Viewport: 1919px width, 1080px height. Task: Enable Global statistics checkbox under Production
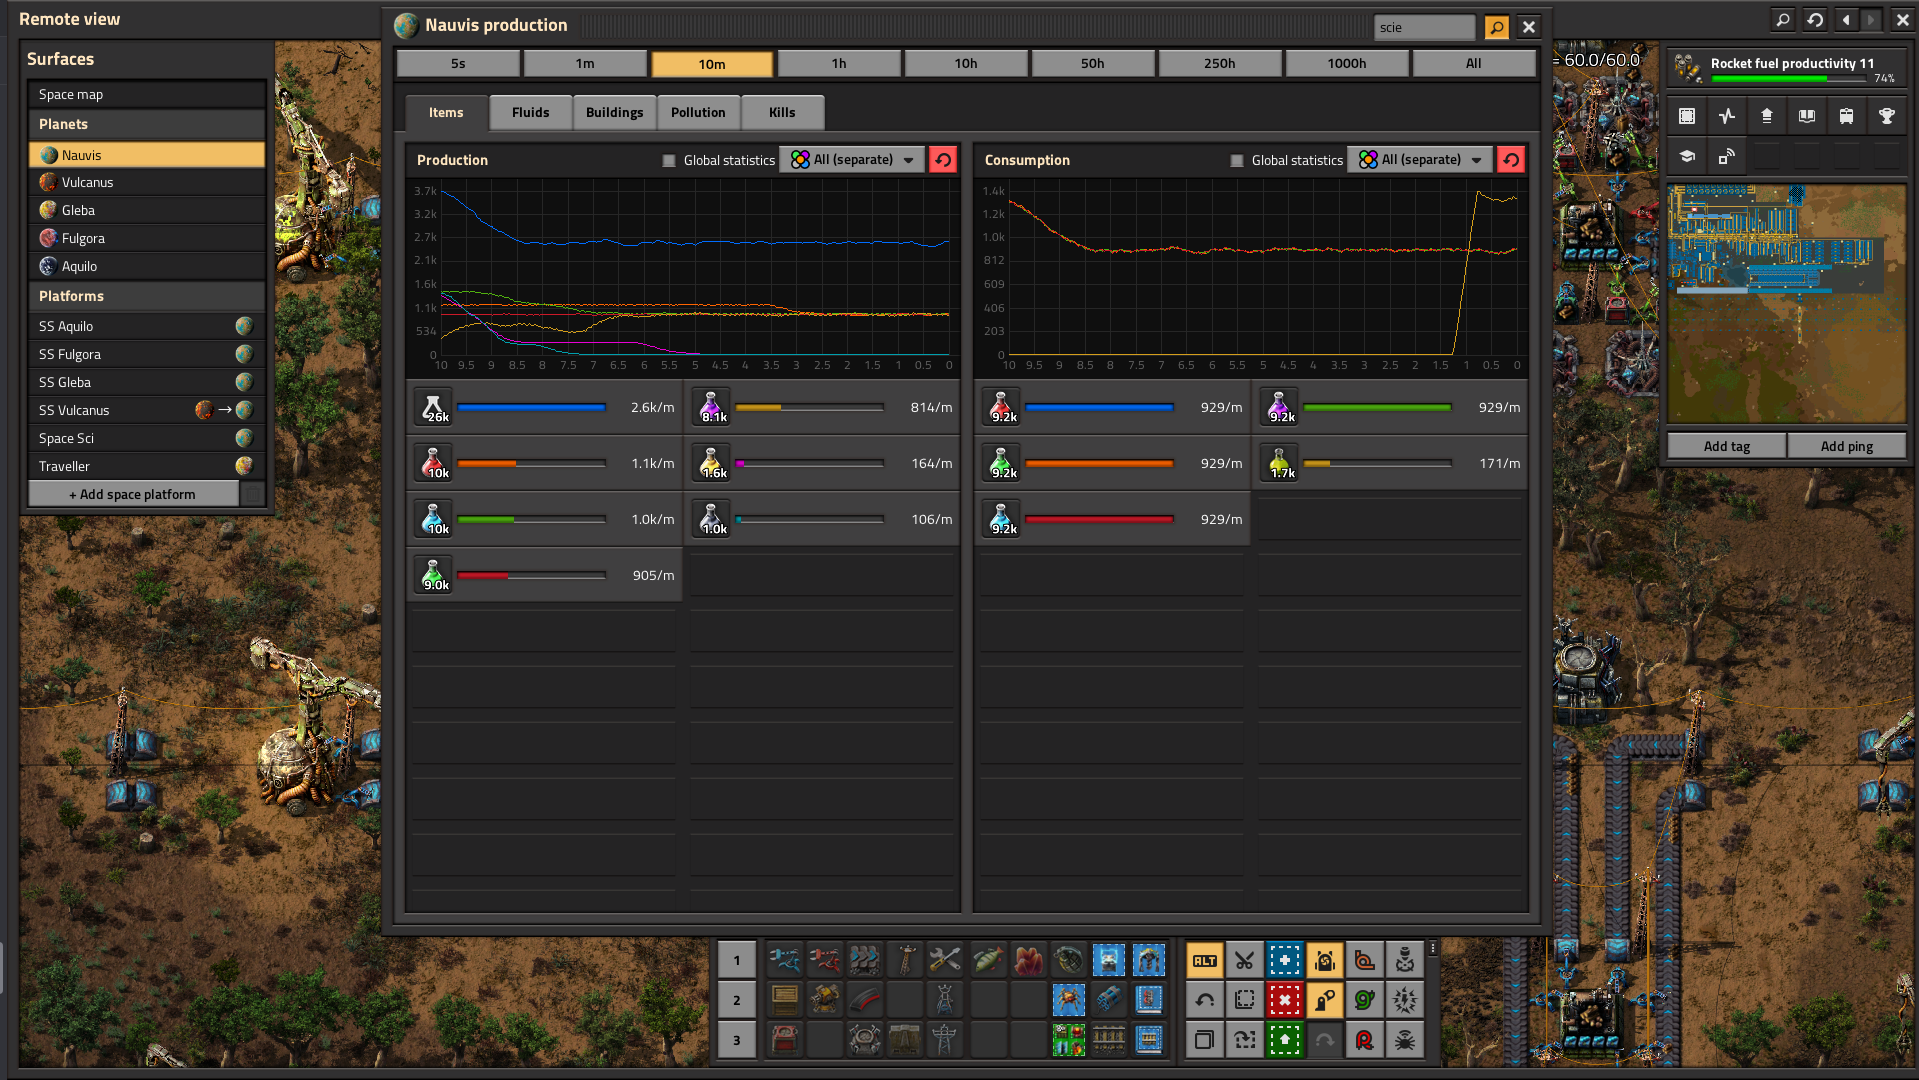click(669, 160)
